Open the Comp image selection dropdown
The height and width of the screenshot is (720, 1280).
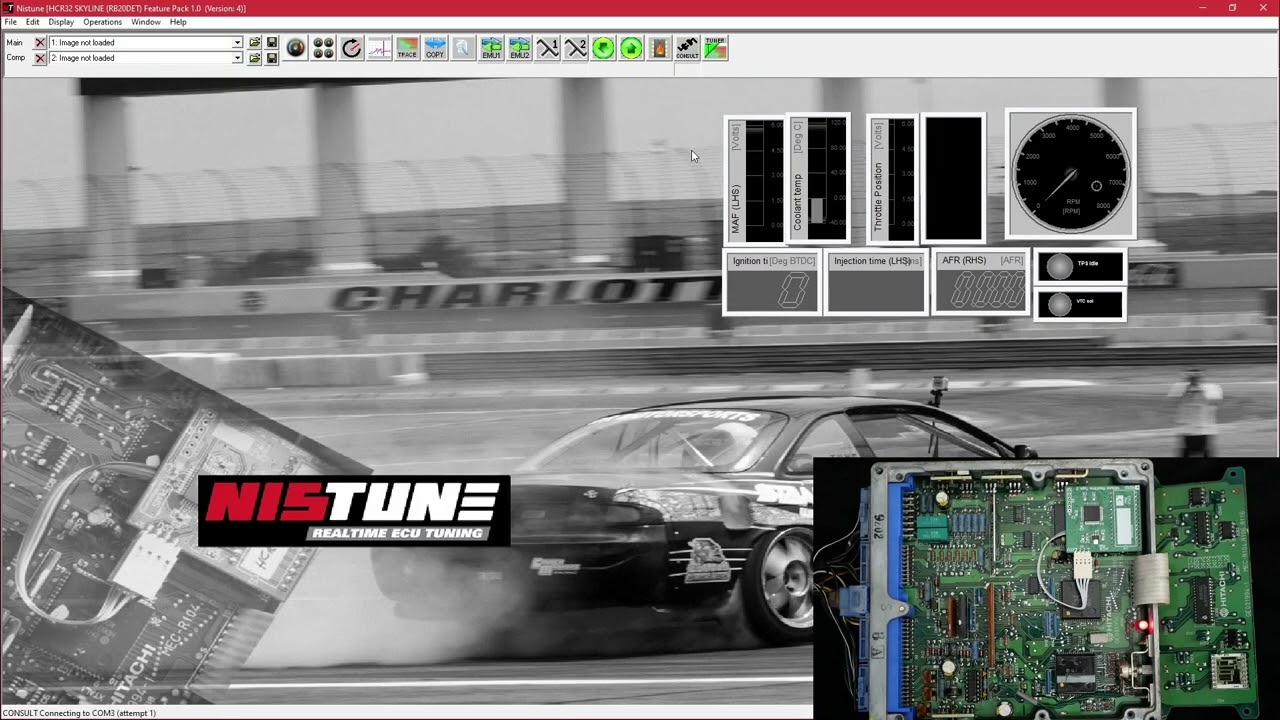point(237,58)
